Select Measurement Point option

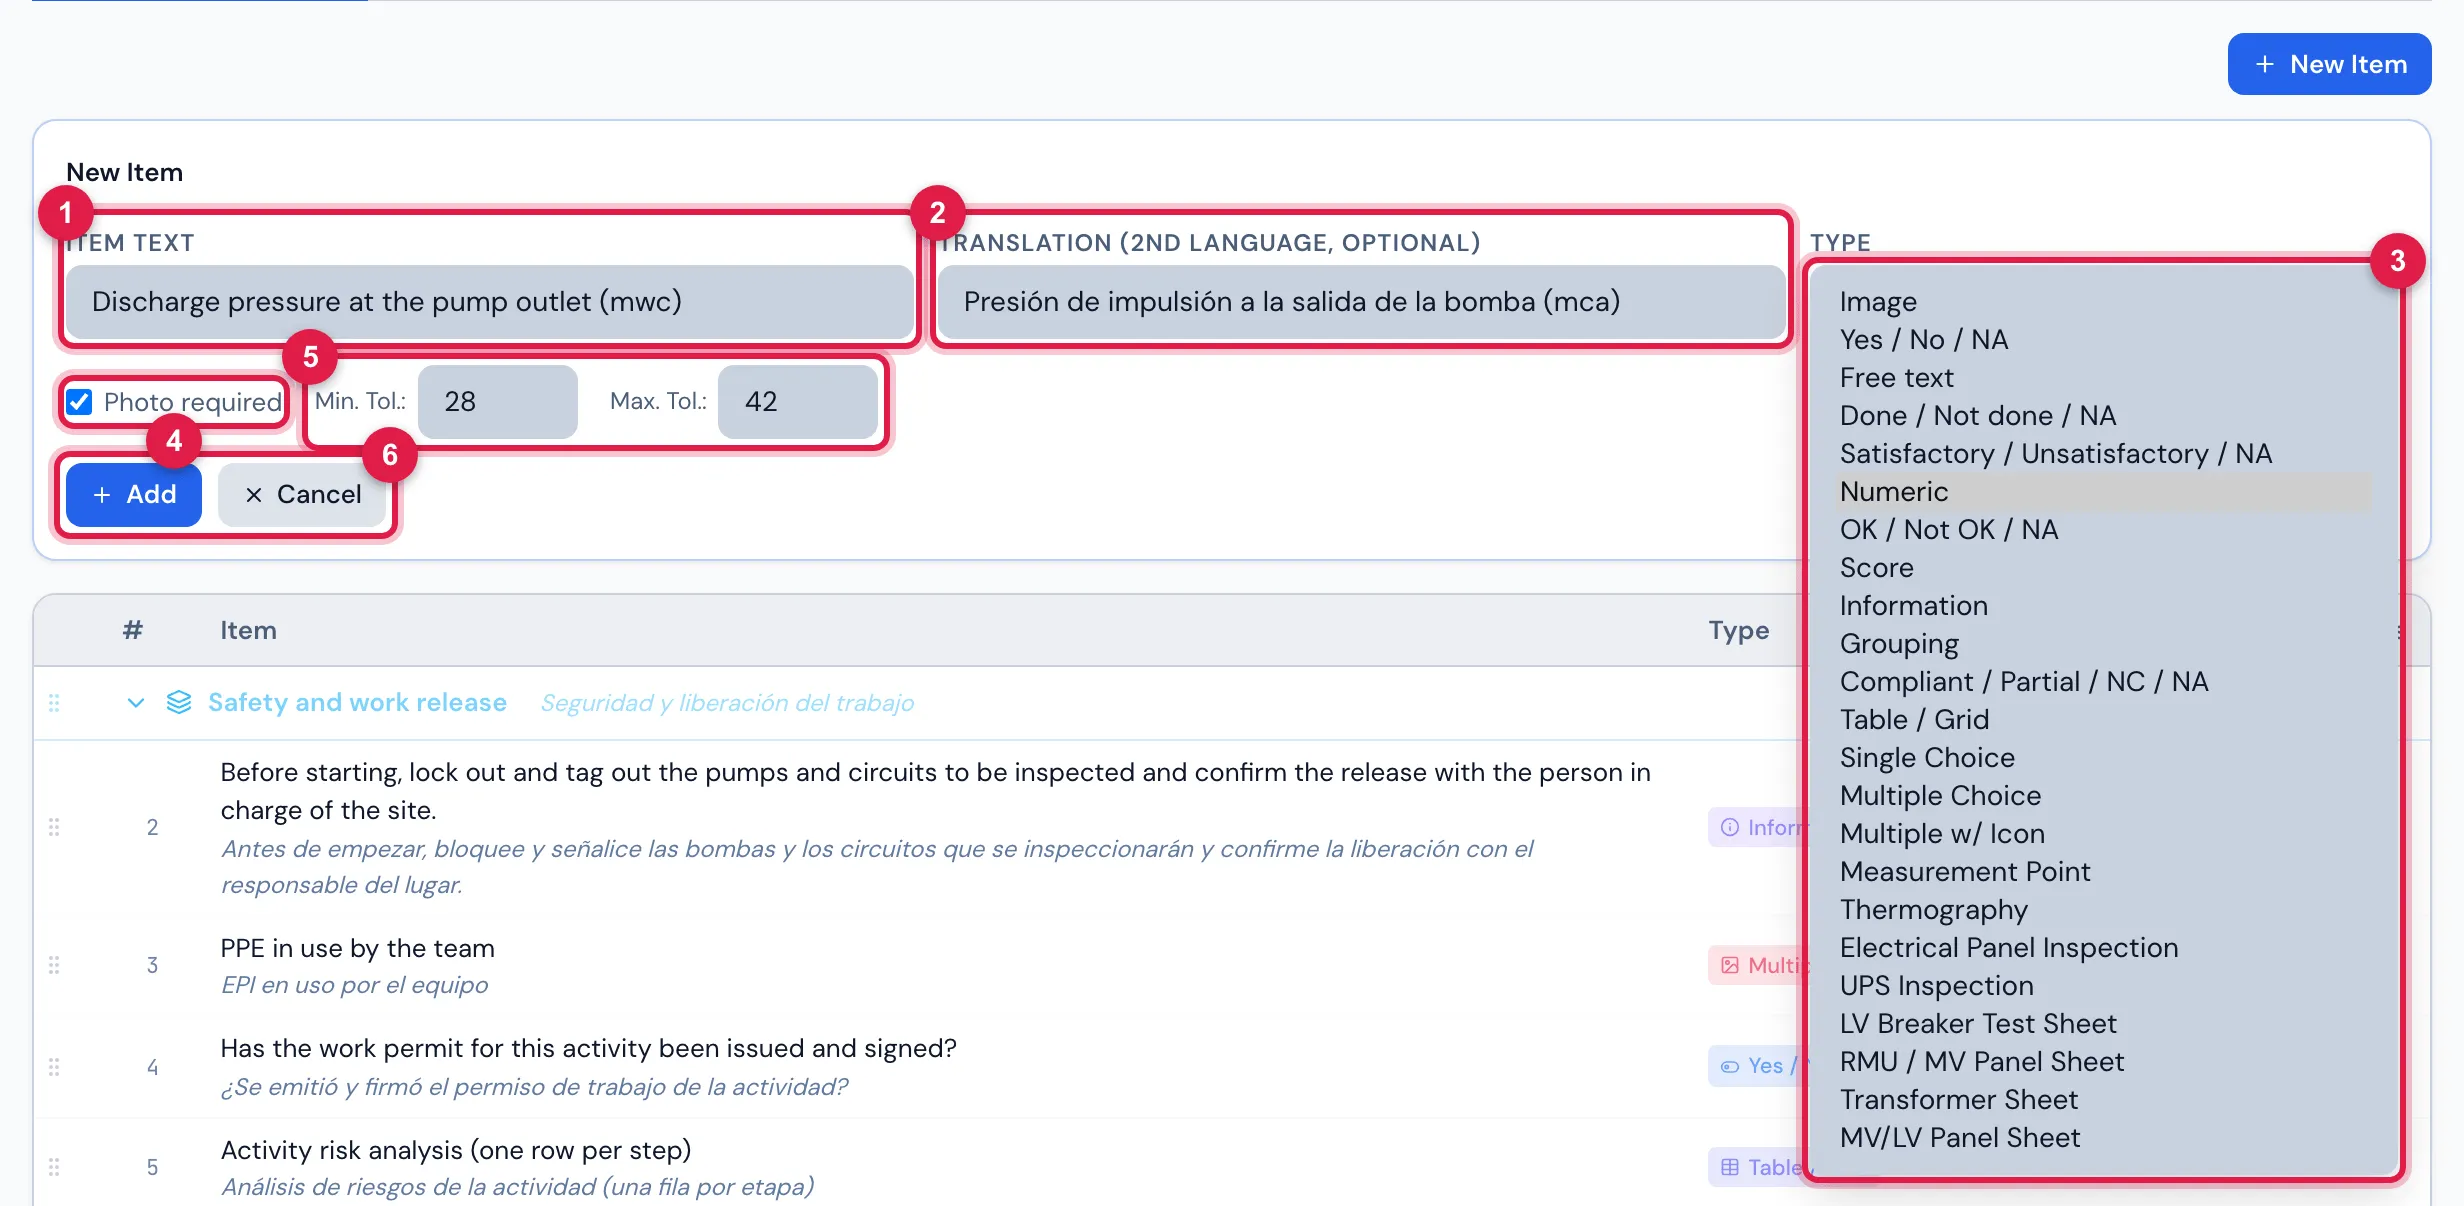2105,872
